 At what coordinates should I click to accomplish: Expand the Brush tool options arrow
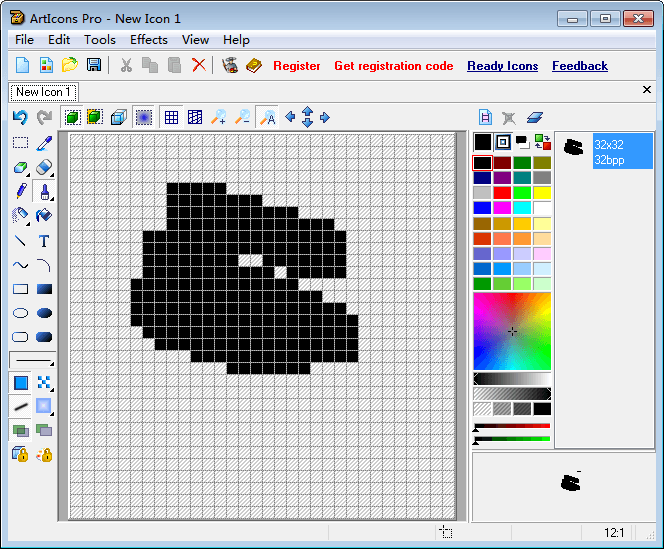52,198
